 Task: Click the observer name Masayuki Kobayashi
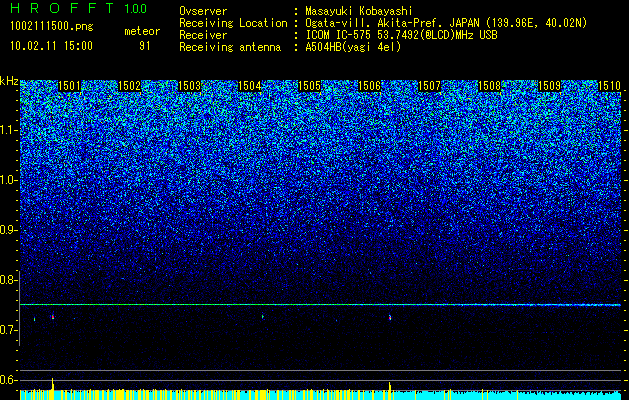(359, 11)
